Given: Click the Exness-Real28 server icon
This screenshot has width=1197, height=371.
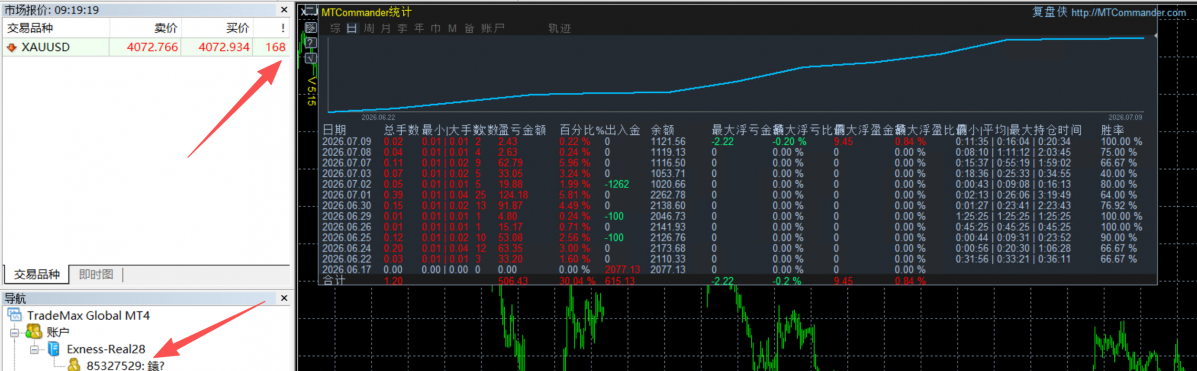Looking at the screenshot, I should [53, 349].
